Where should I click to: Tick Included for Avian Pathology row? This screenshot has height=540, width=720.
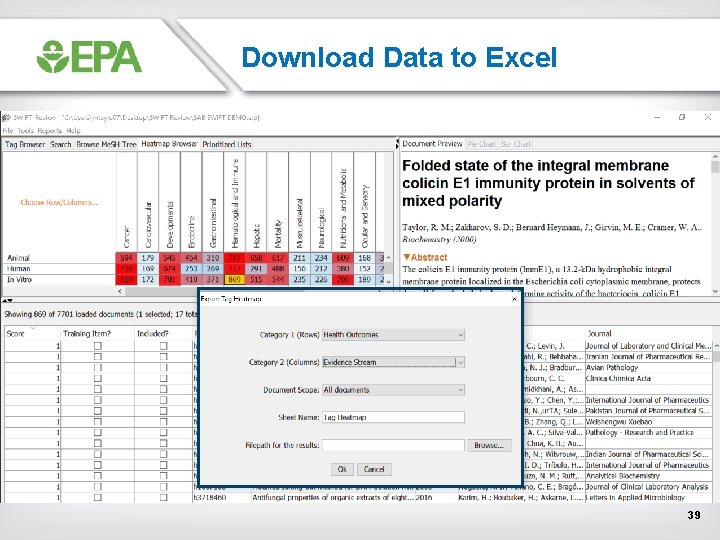click(163, 367)
